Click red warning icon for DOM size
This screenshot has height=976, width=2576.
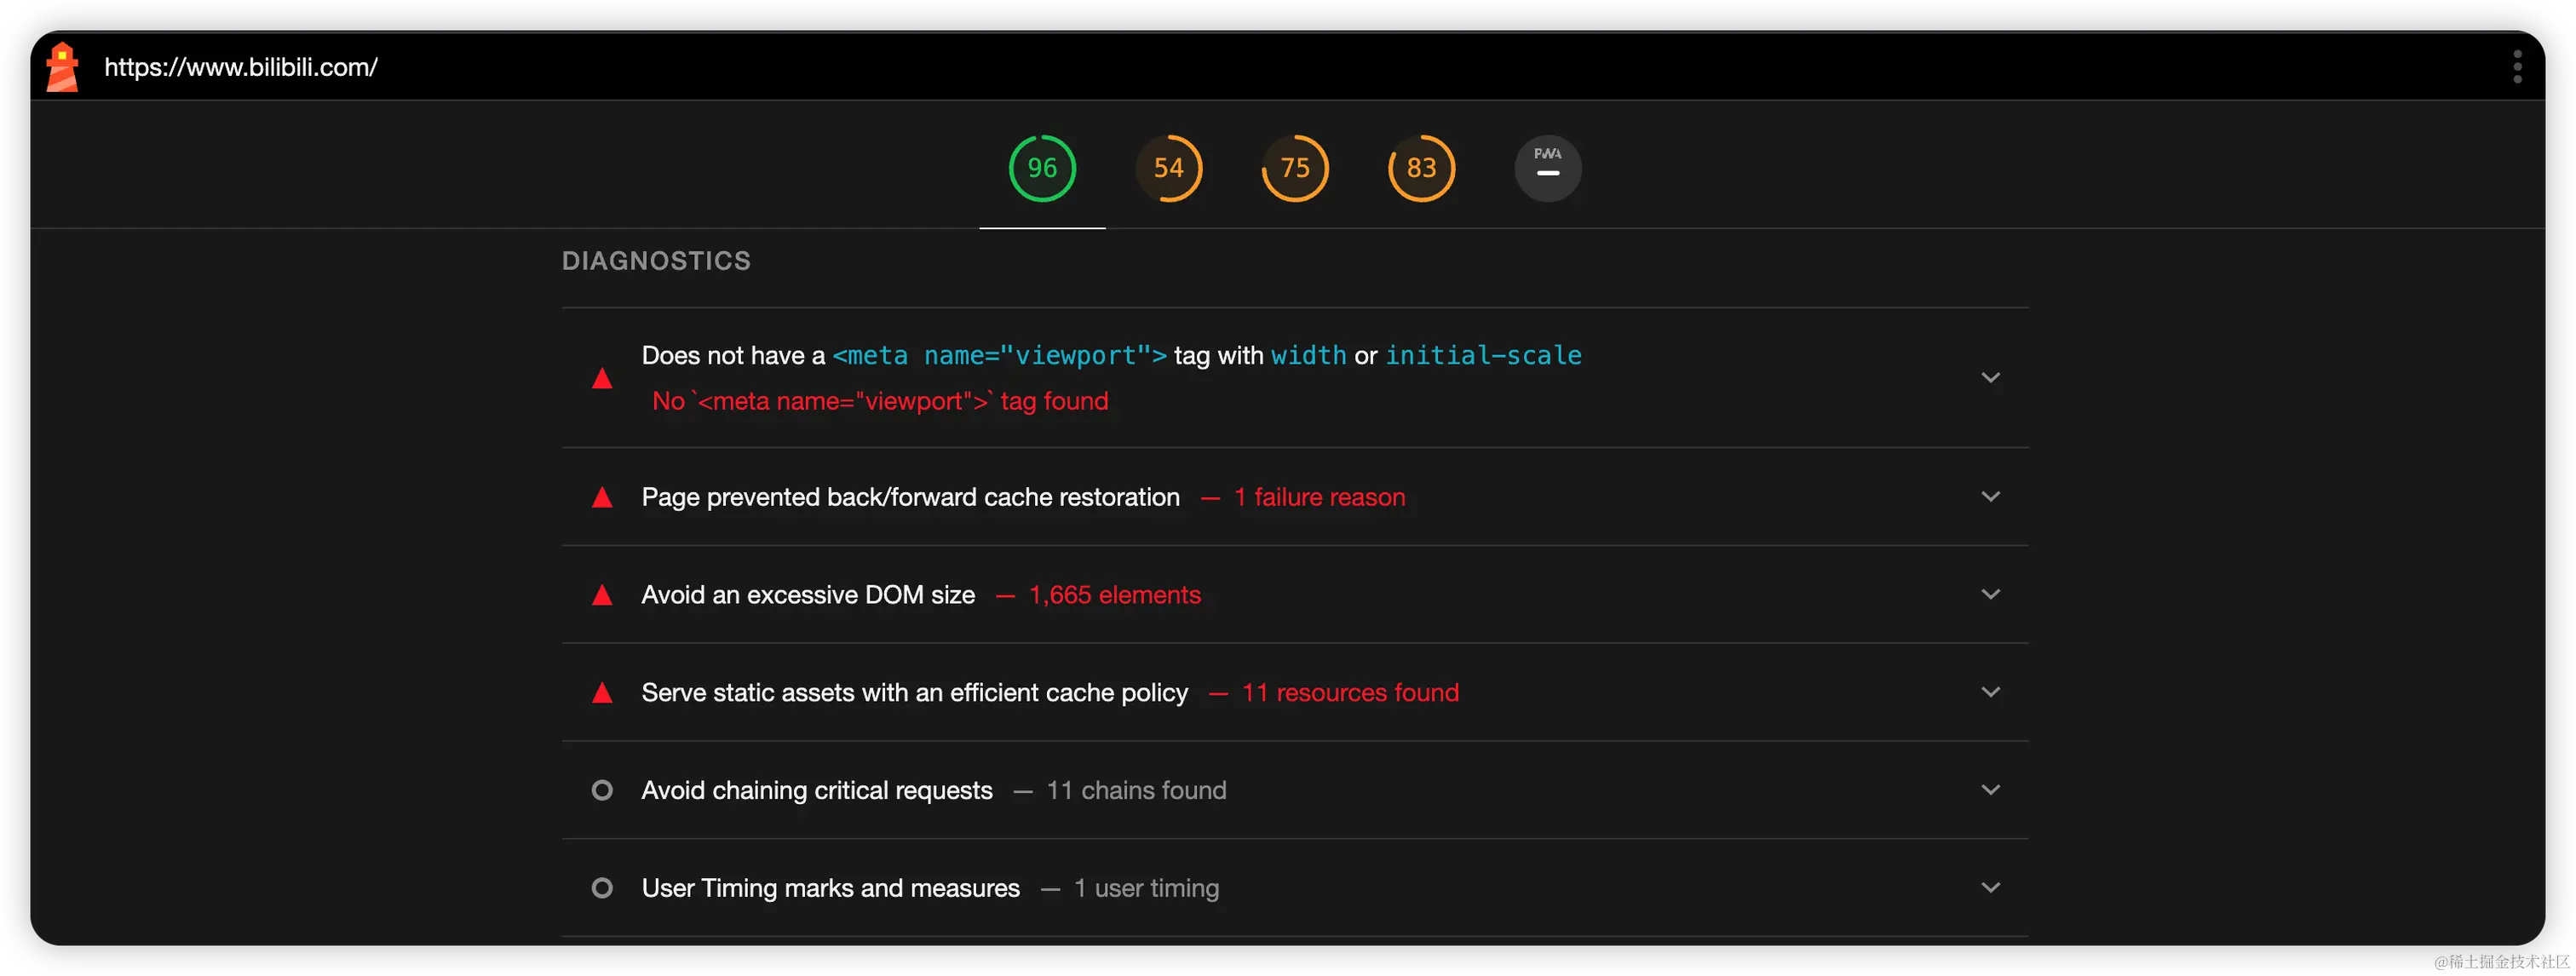(x=602, y=596)
